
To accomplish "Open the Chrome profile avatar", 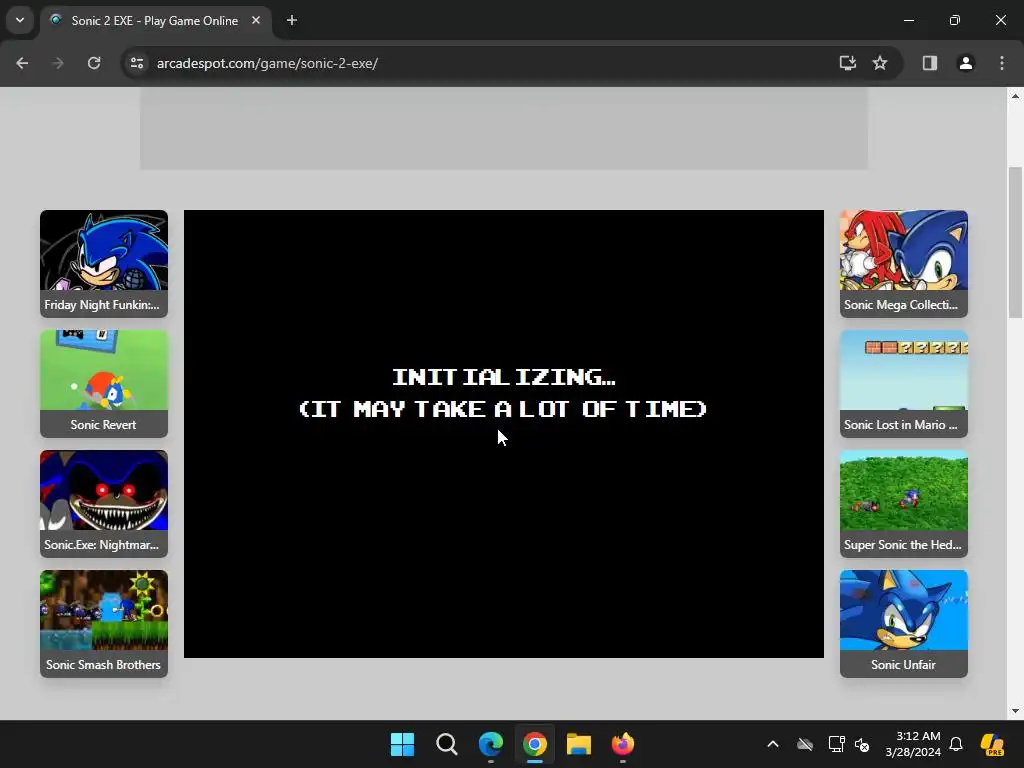I will (965, 63).
